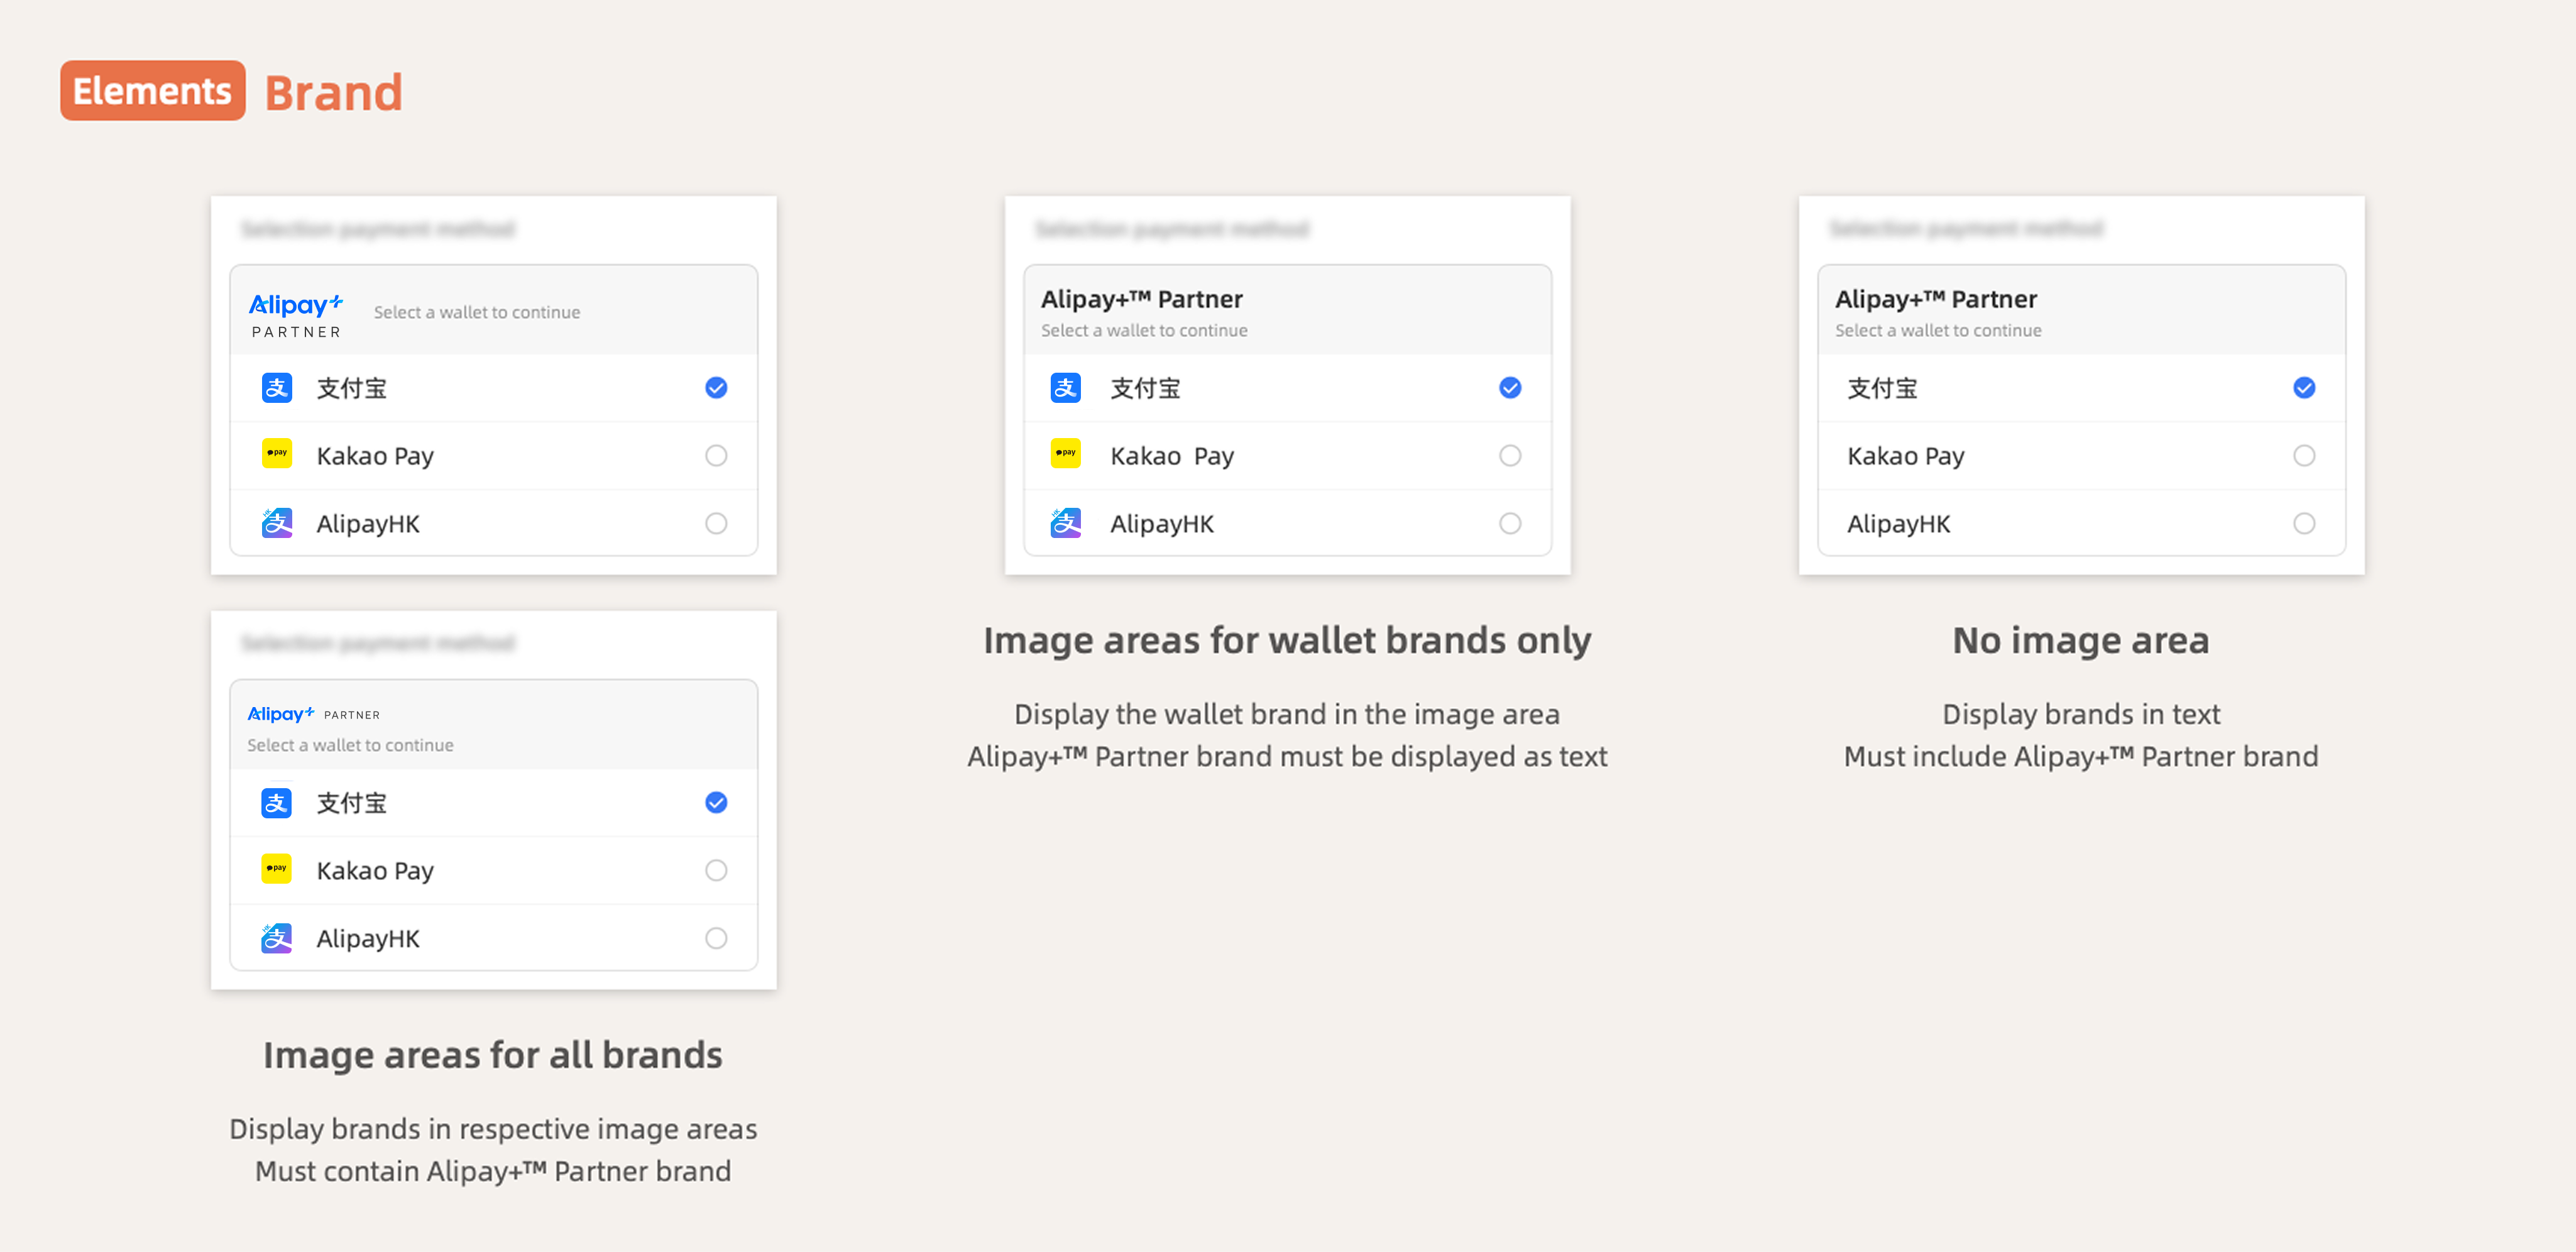Viewport: 2576px width, 1252px height.
Task: Click checked 支付宝 radio in the middle card
Action: coord(1510,388)
